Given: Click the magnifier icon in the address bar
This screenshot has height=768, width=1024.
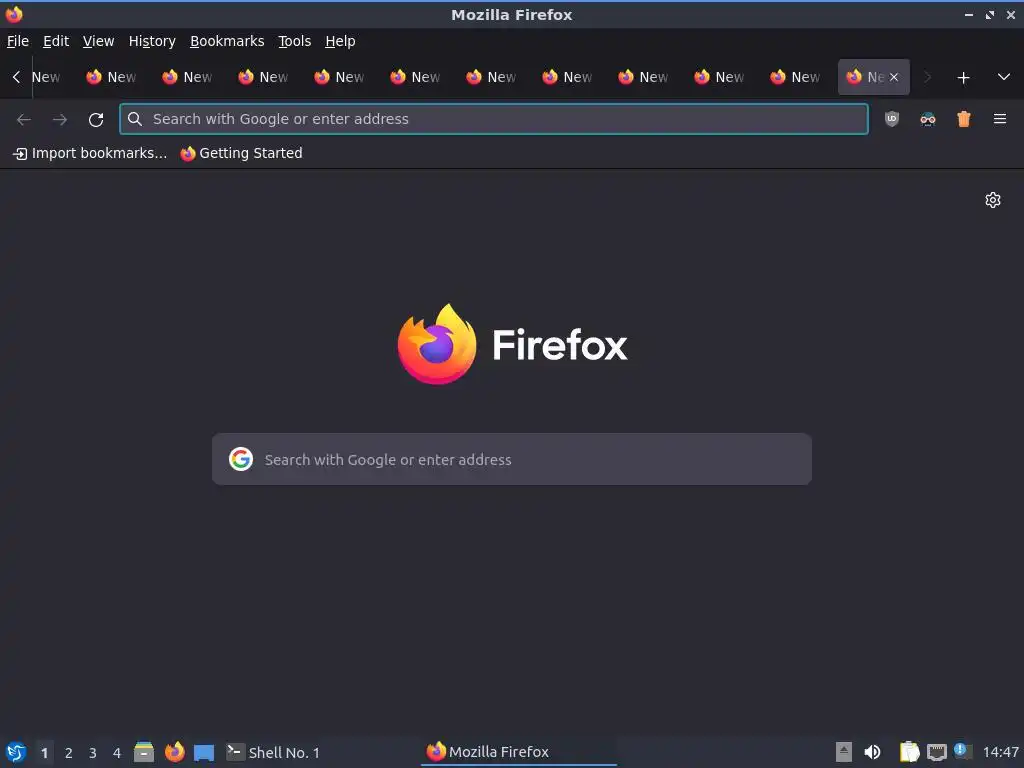Looking at the screenshot, I should pos(135,119).
